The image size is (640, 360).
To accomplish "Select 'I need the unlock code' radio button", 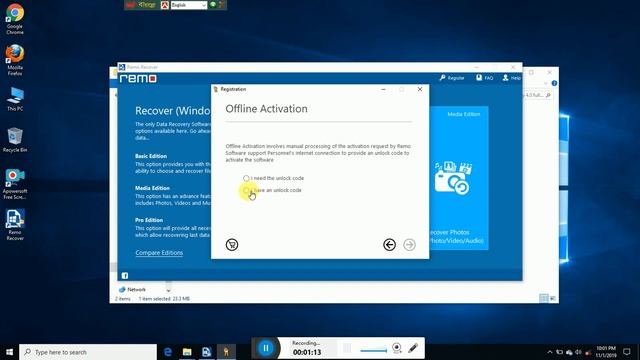I will [246, 178].
